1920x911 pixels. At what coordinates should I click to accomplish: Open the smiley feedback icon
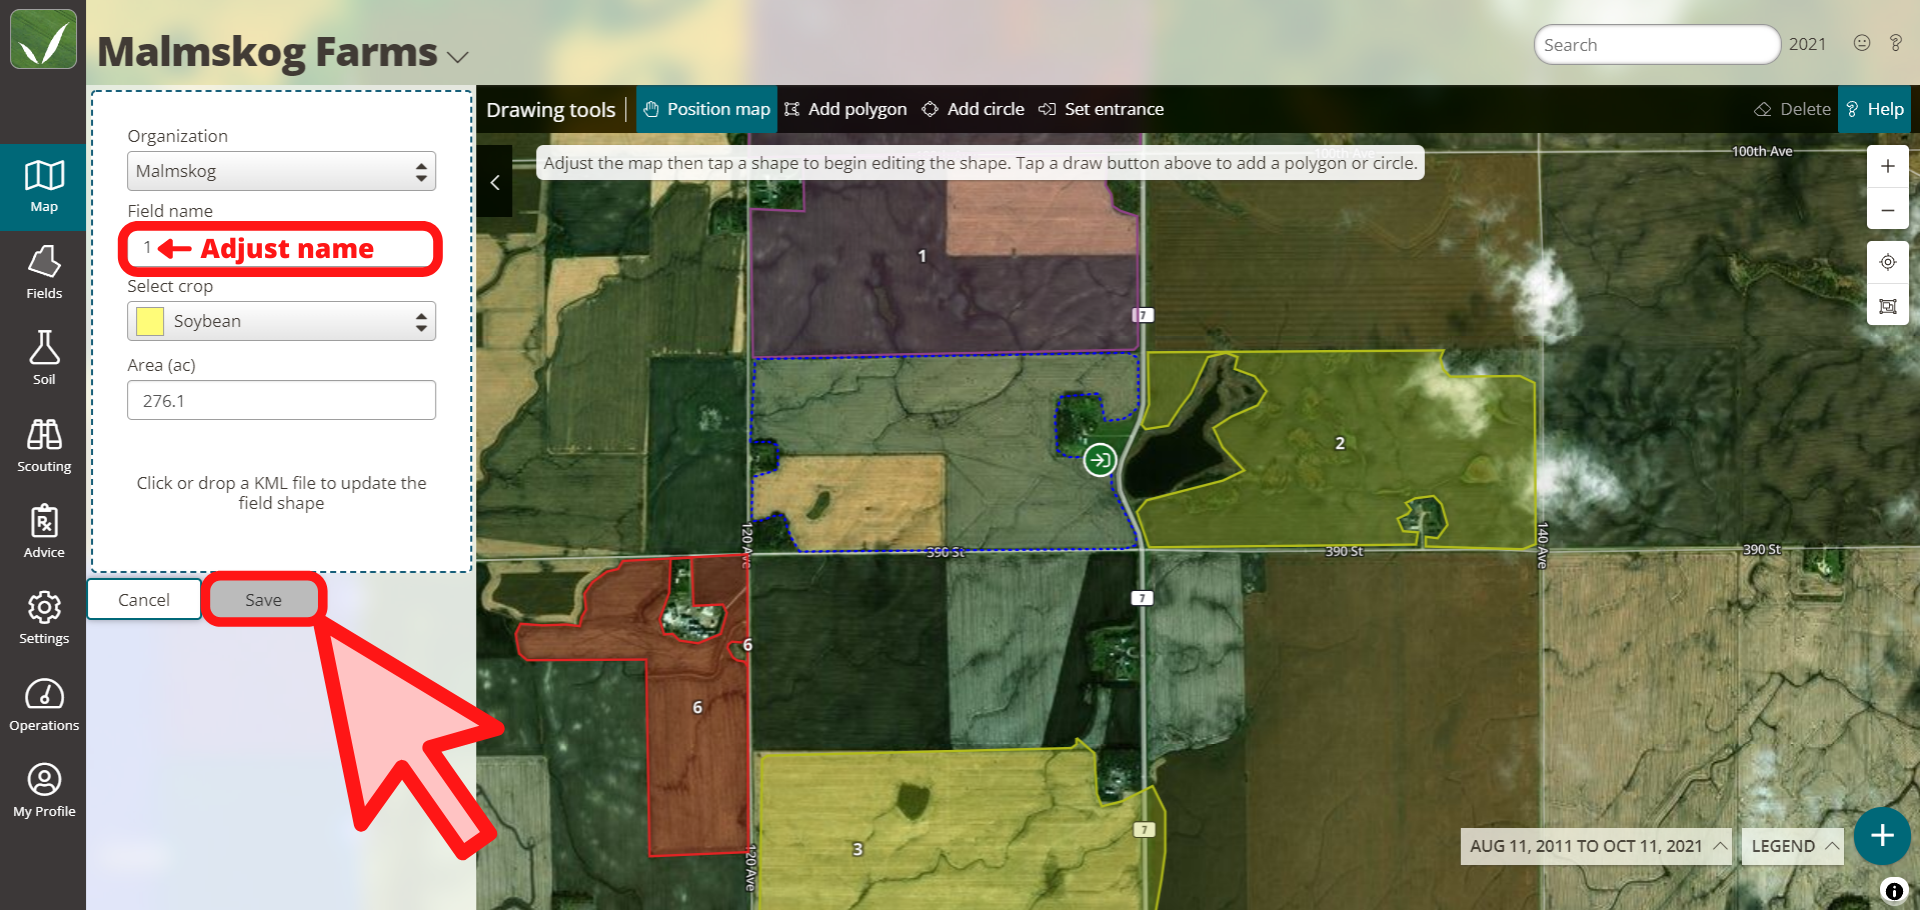point(1862,43)
